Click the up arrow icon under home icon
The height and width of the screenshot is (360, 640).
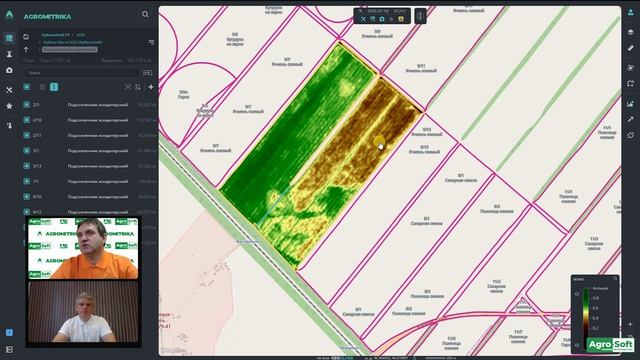pos(26,49)
